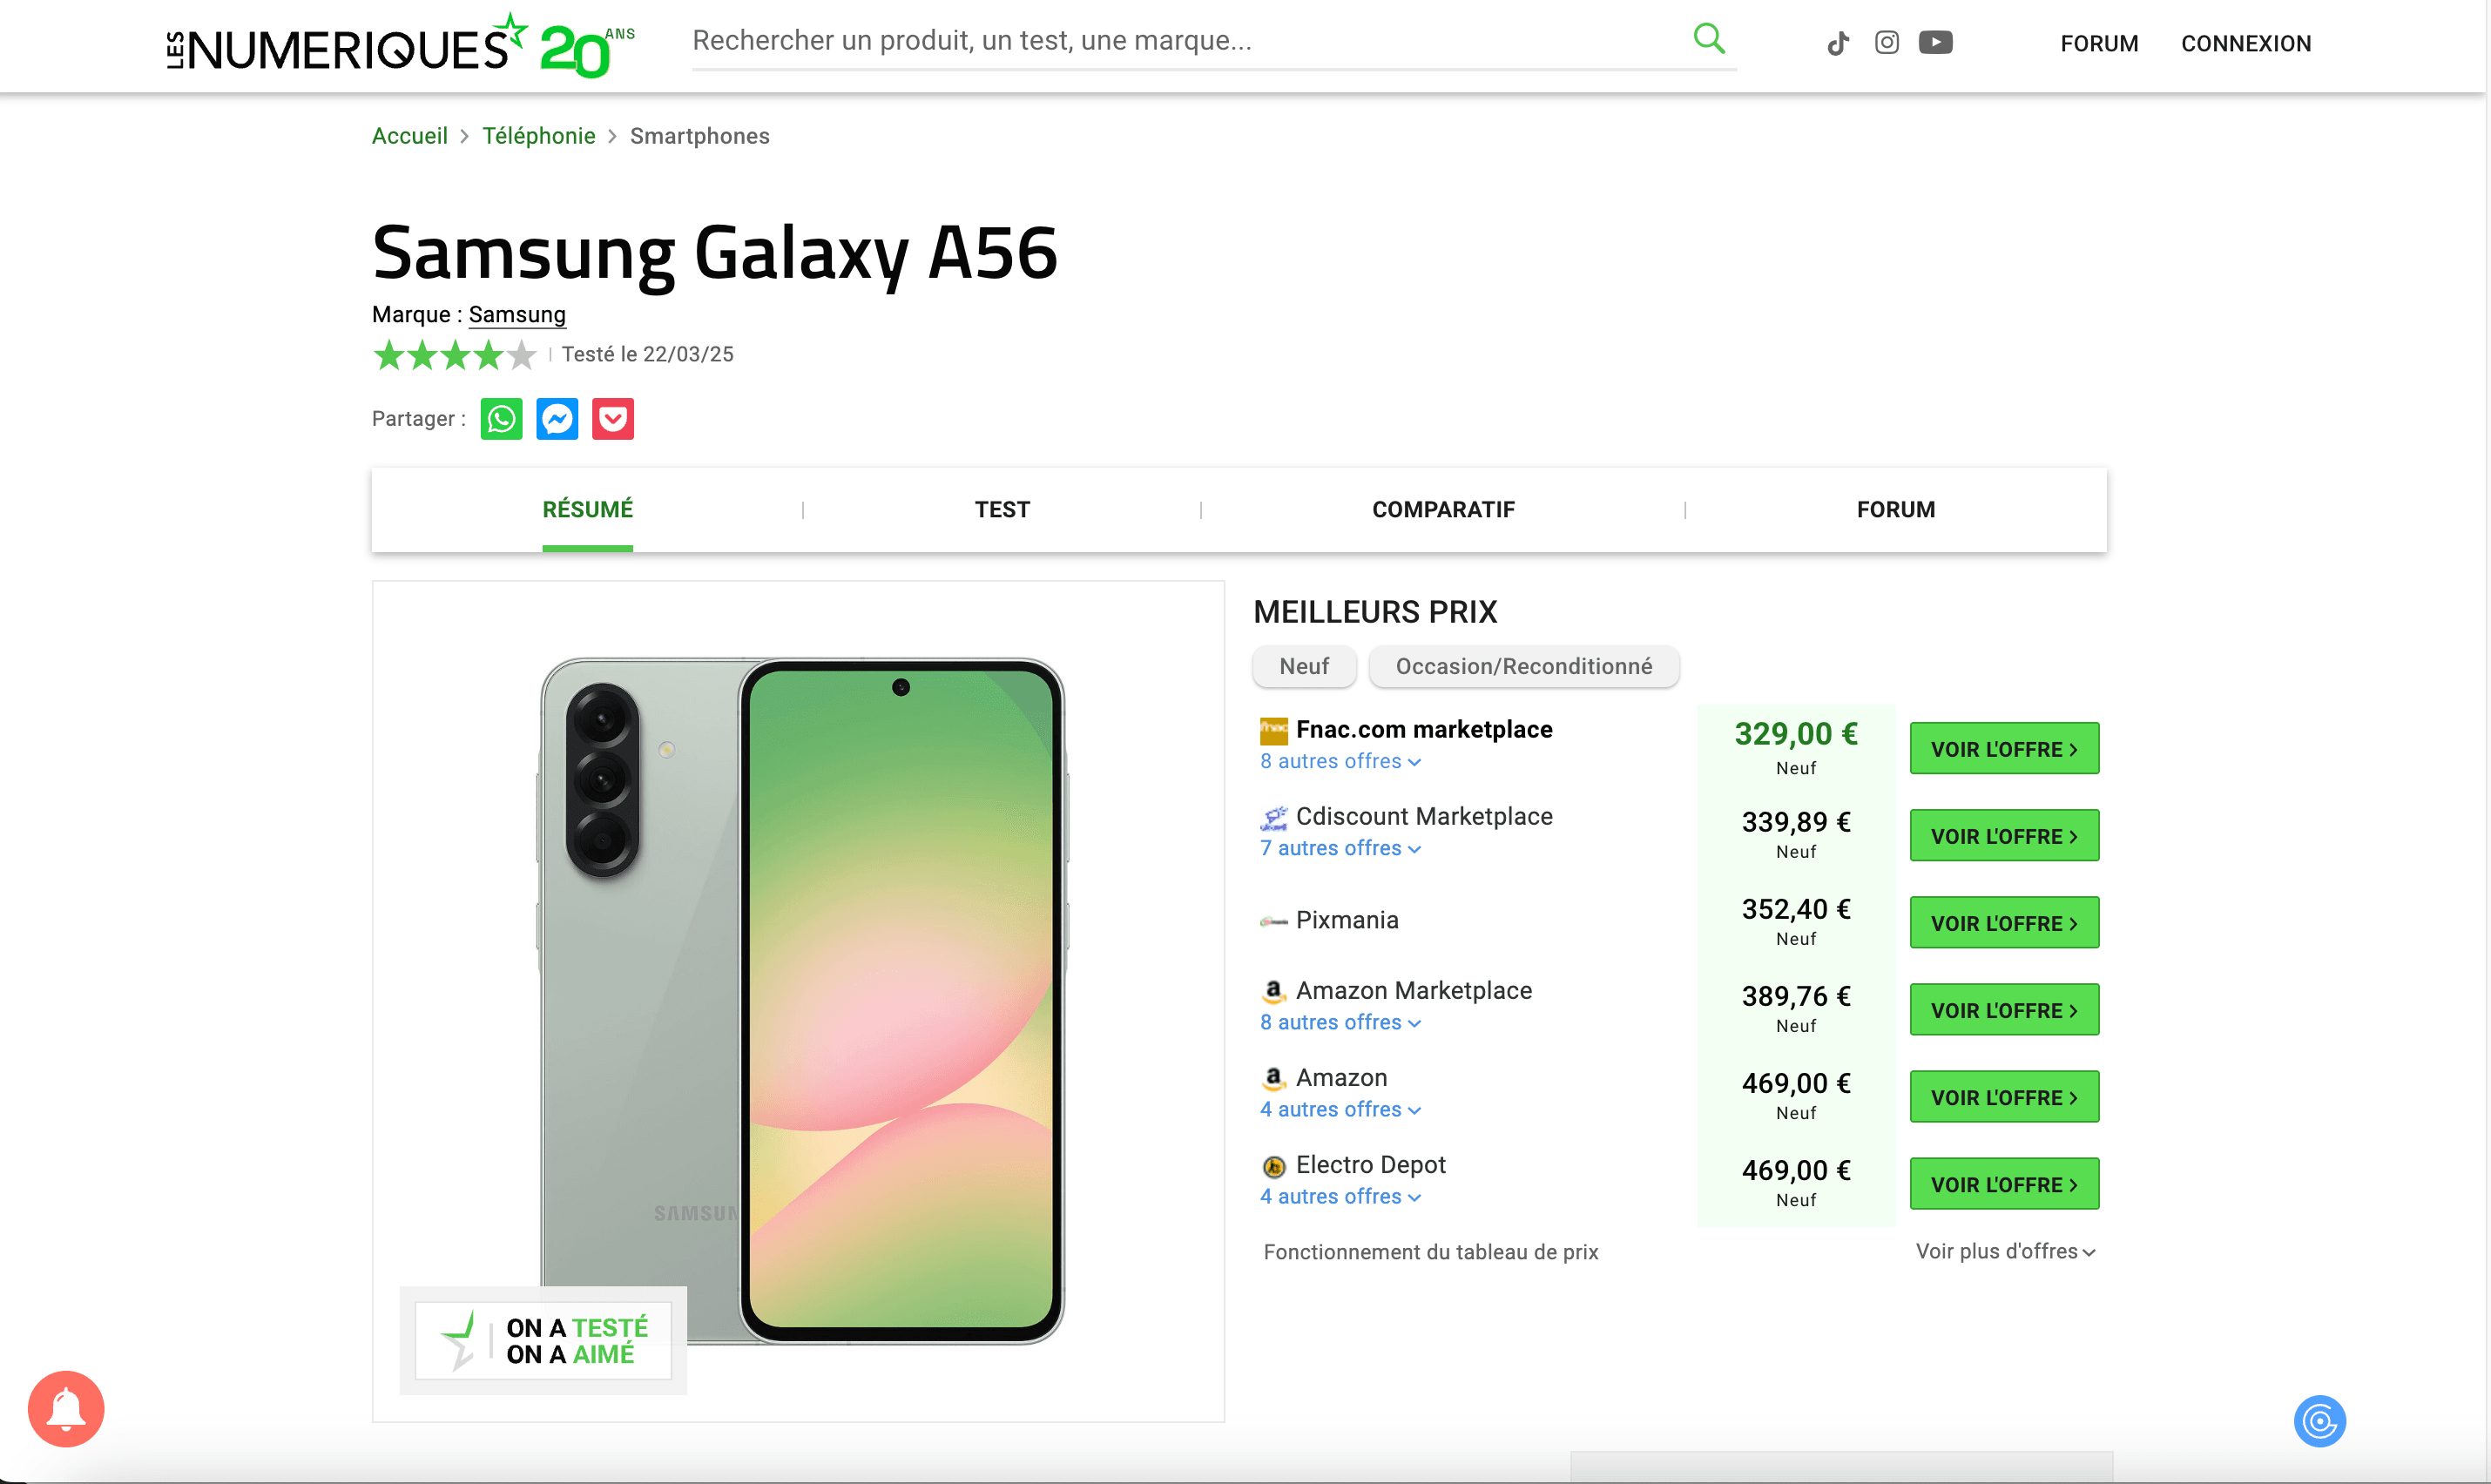Open the TikTok social icon
The width and height of the screenshot is (2491, 1484).
click(1837, 43)
